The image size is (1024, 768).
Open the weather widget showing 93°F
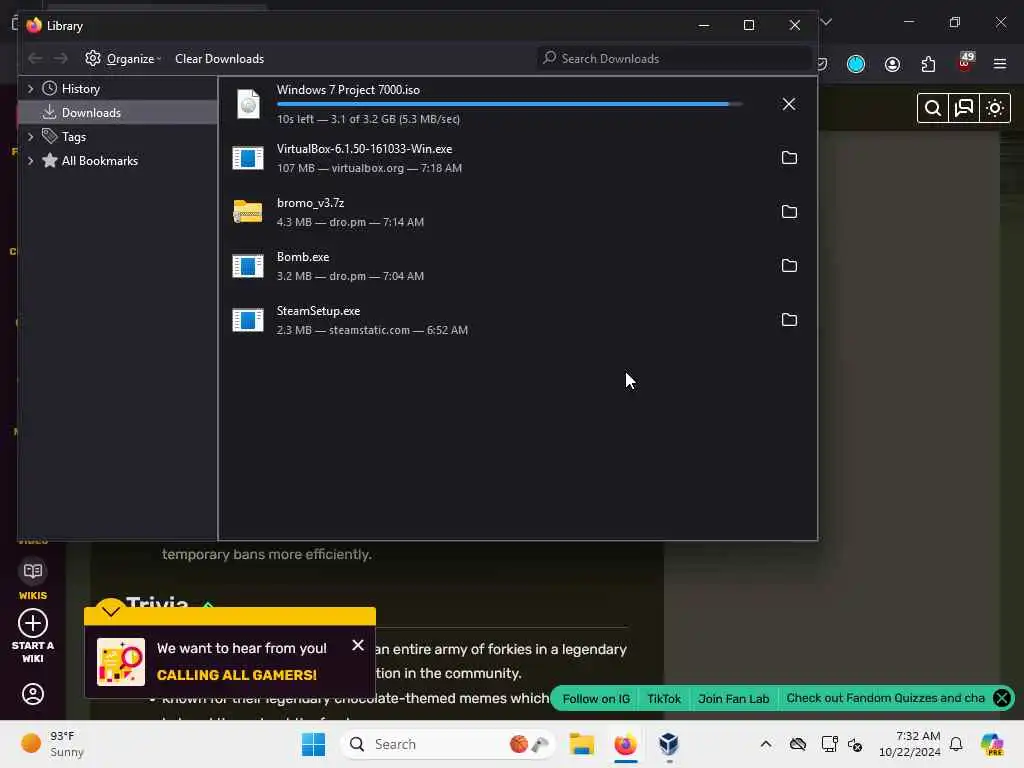[x=52, y=744]
